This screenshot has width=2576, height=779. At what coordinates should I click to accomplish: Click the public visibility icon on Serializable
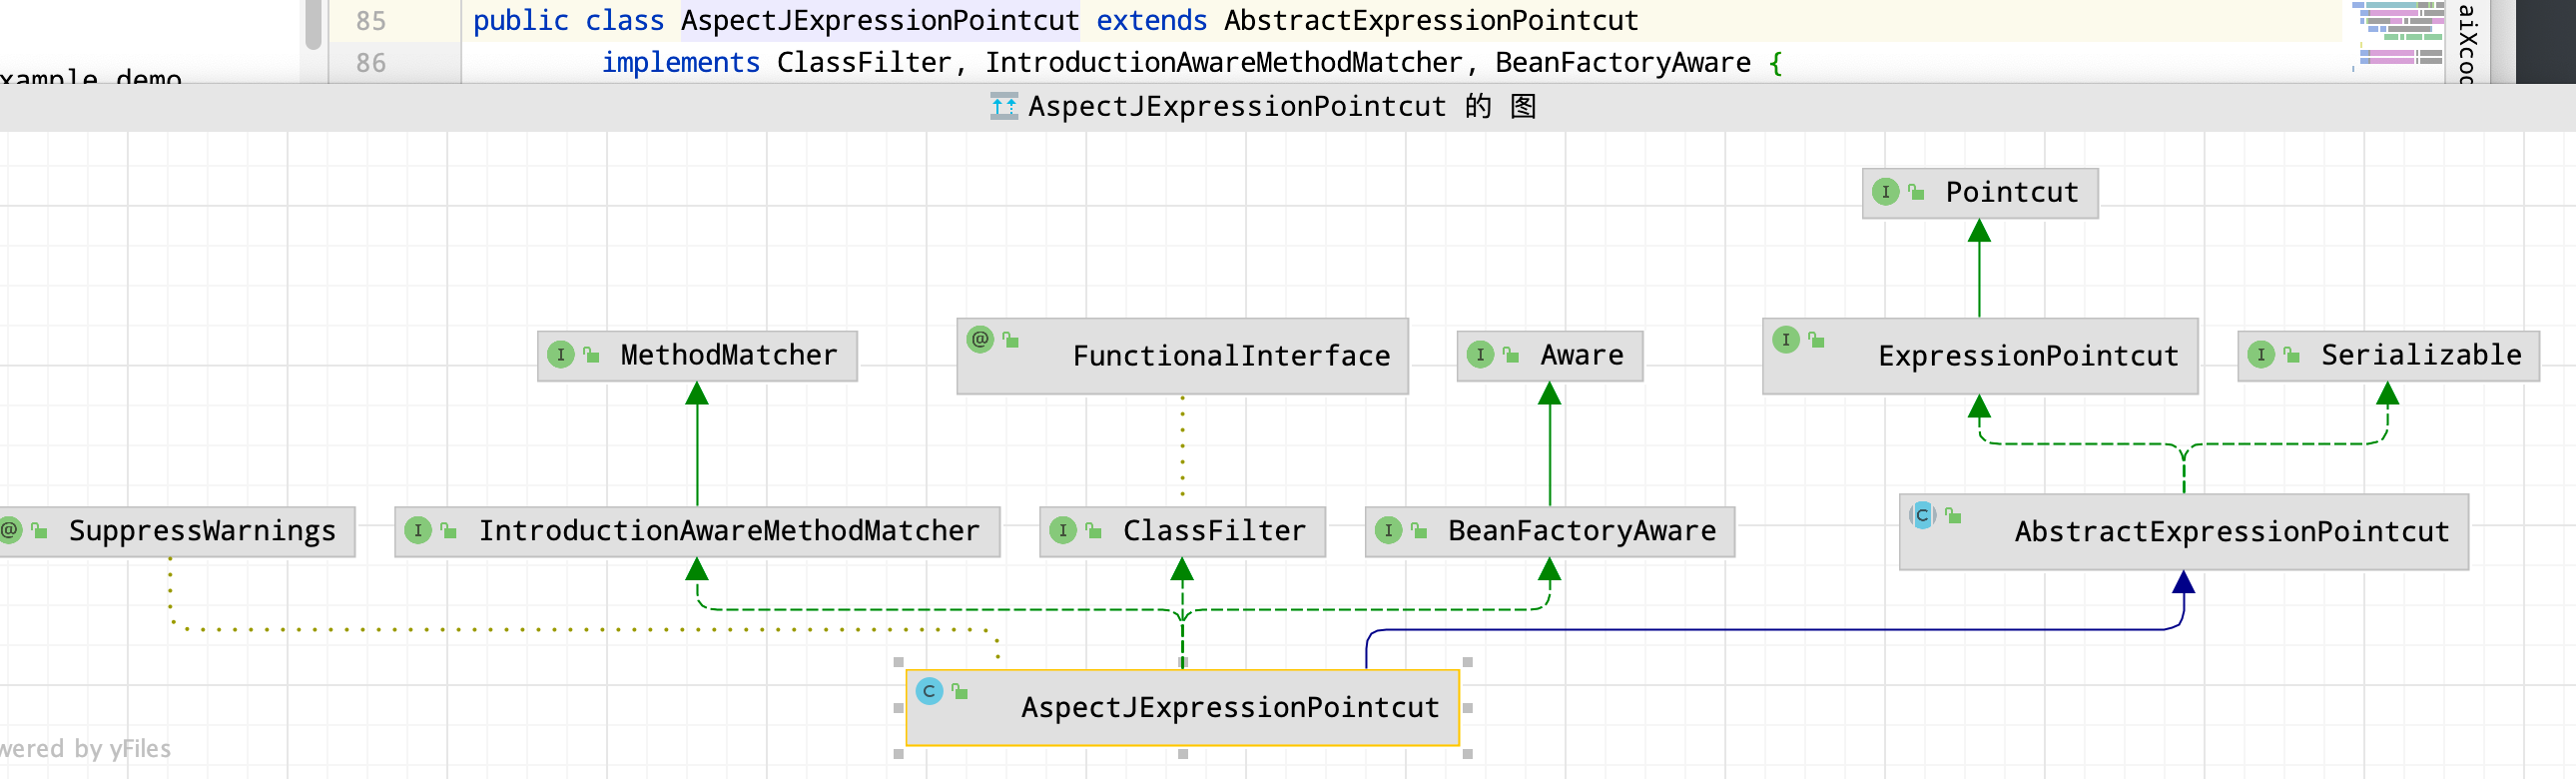(x=2292, y=355)
